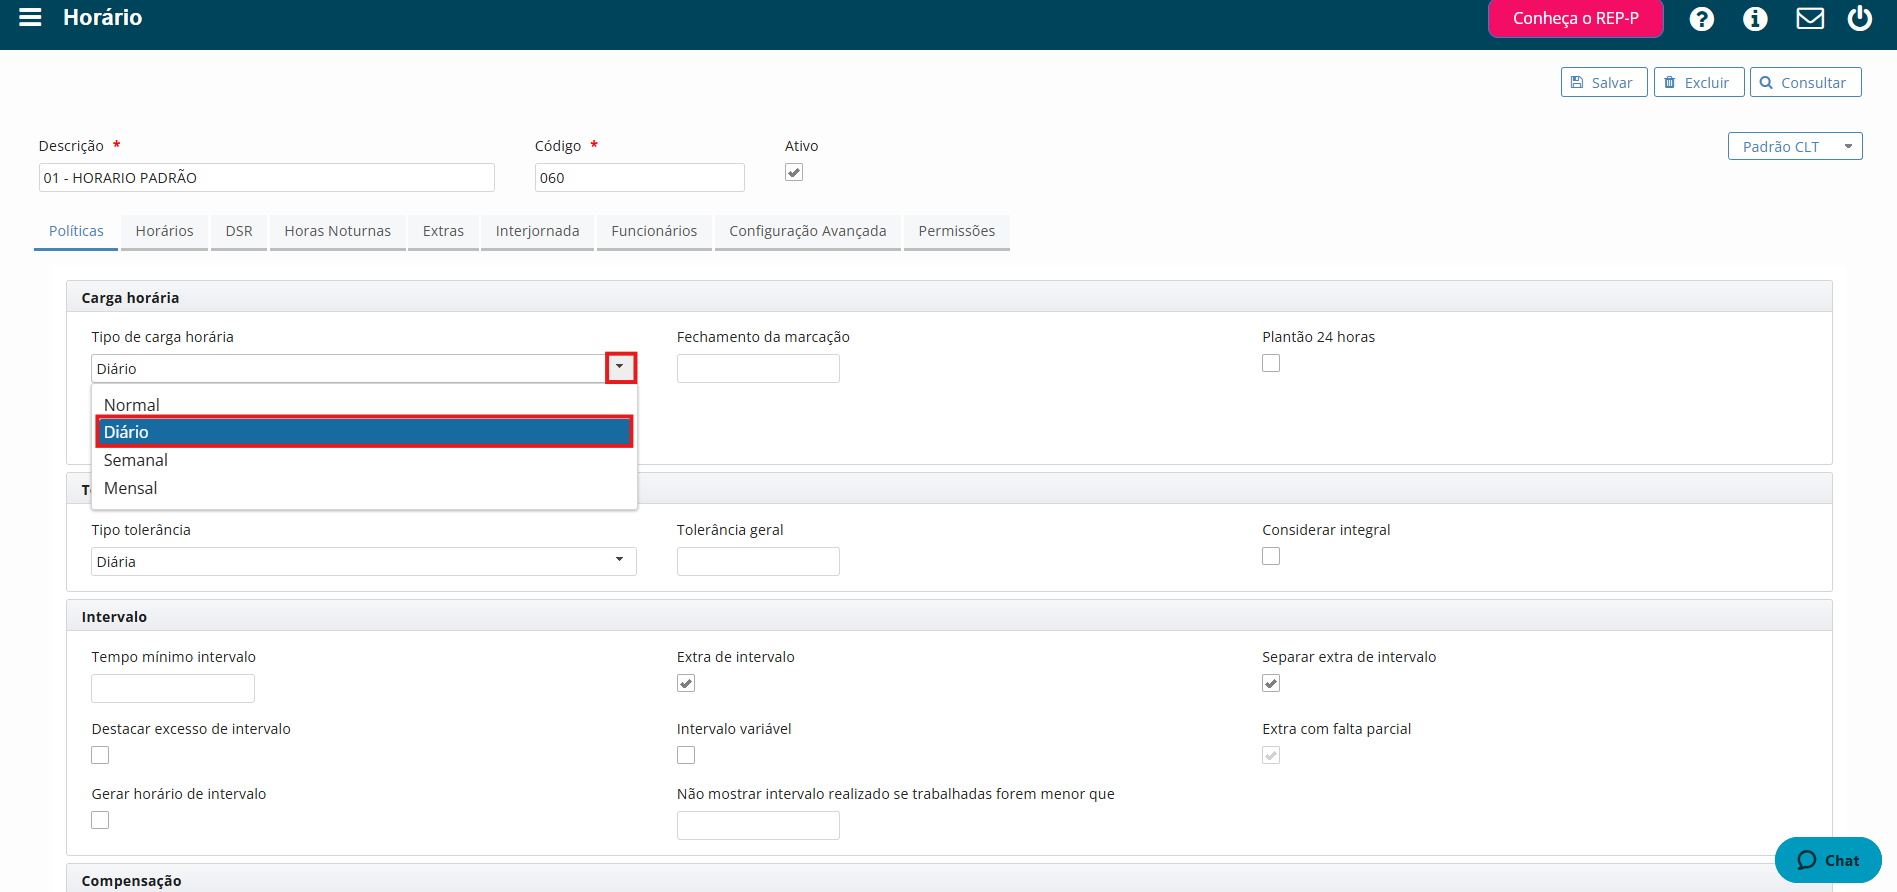Image resolution: width=1897 pixels, height=892 pixels.
Task: Open the Padrão CLT dropdown
Action: click(1794, 146)
